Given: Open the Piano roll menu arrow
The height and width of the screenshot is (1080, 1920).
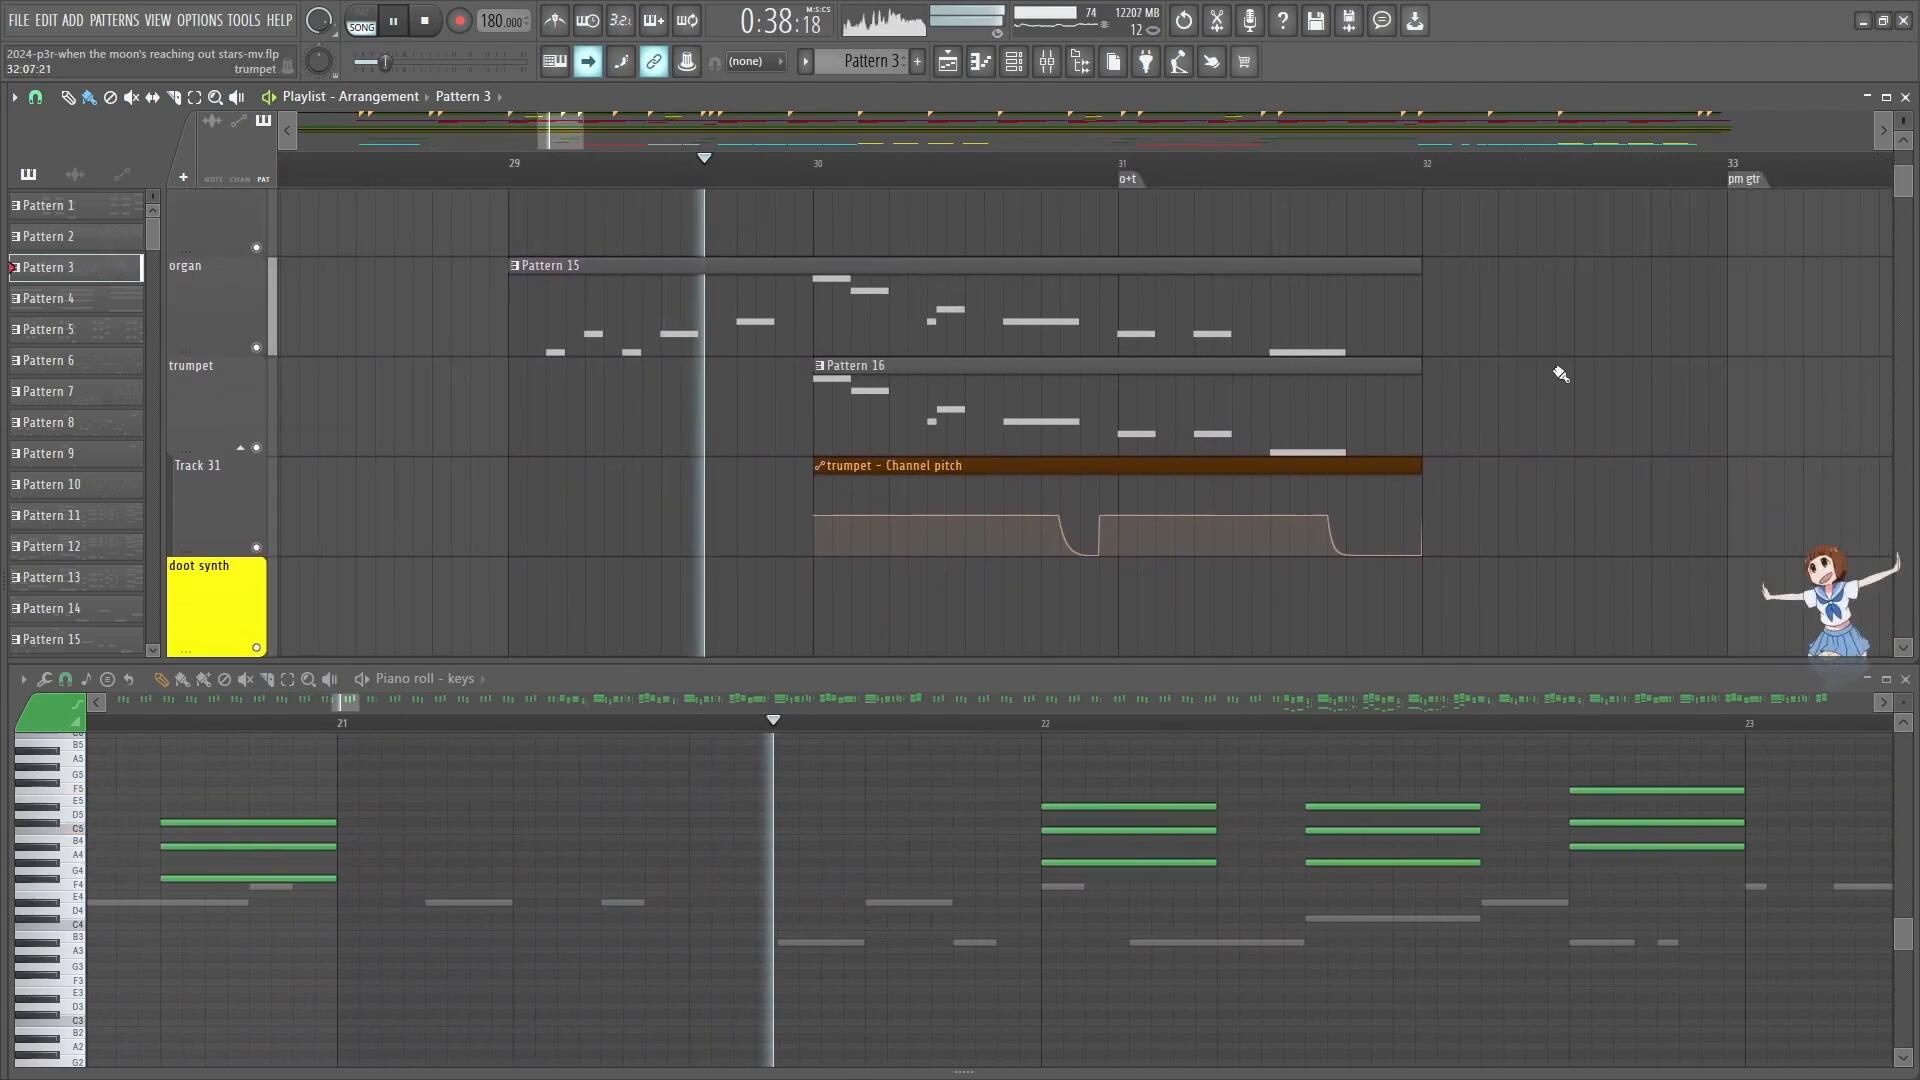Looking at the screenshot, I should click(23, 679).
